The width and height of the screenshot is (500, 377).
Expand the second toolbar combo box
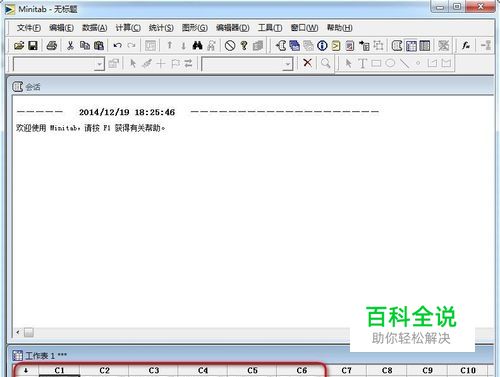pyautogui.click(x=287, y=64)
